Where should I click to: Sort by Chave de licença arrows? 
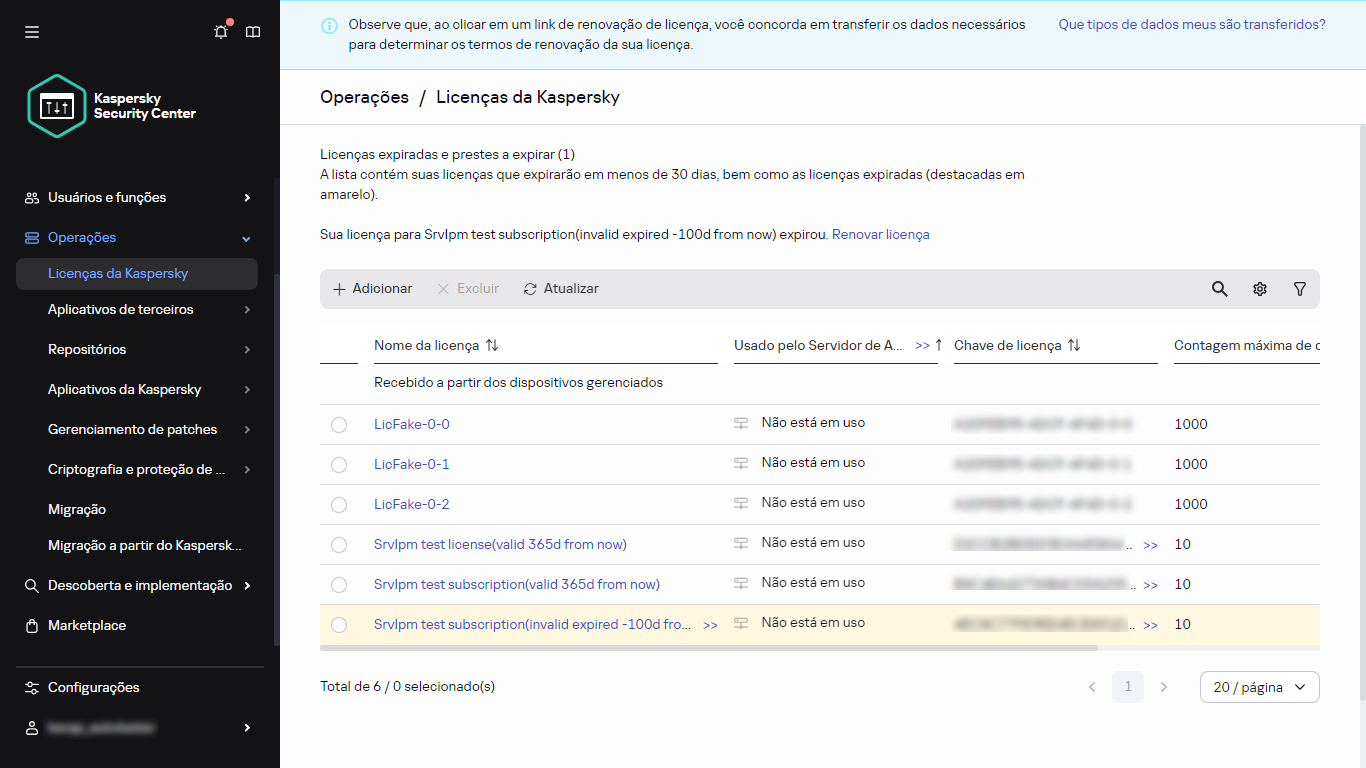1074,345
